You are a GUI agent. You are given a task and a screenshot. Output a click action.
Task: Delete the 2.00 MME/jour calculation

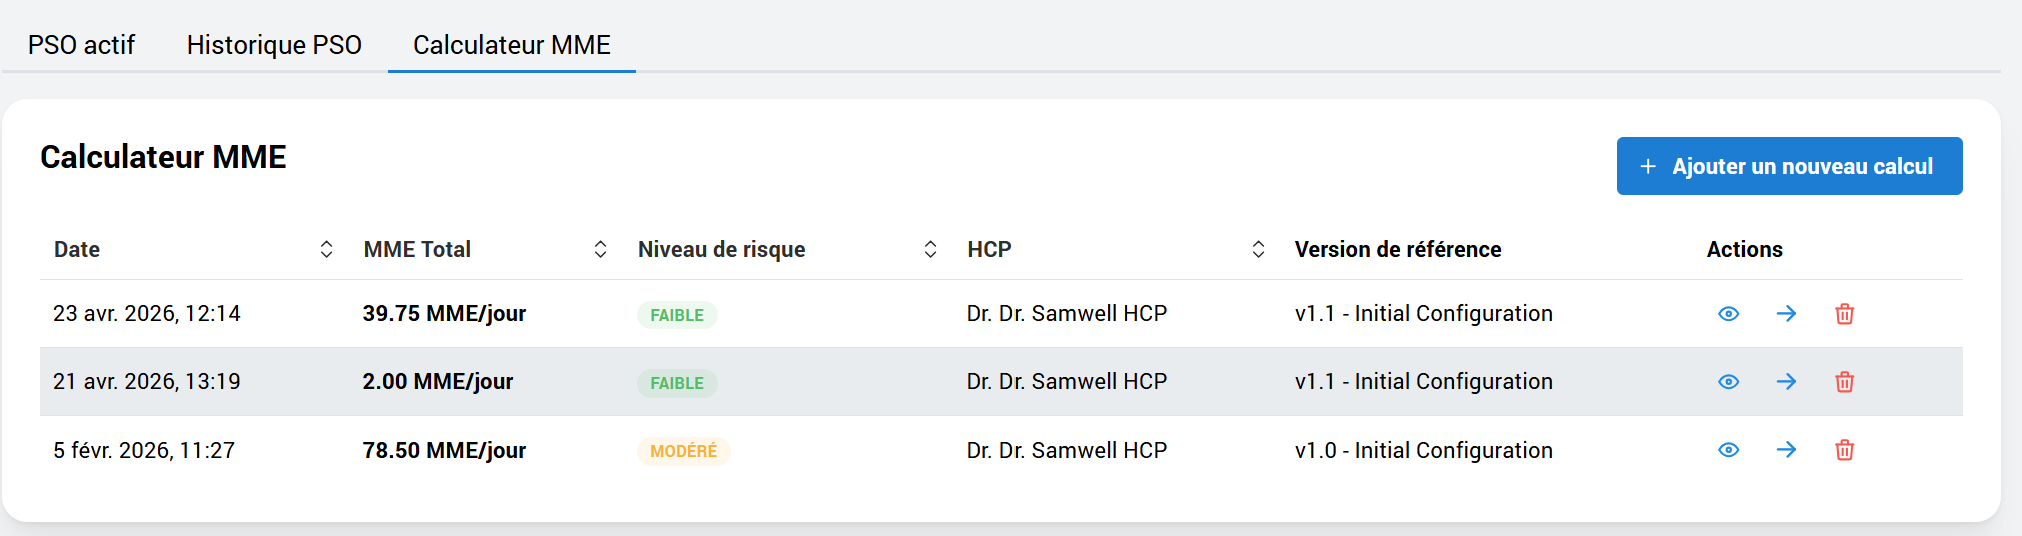click(1845, 382)
